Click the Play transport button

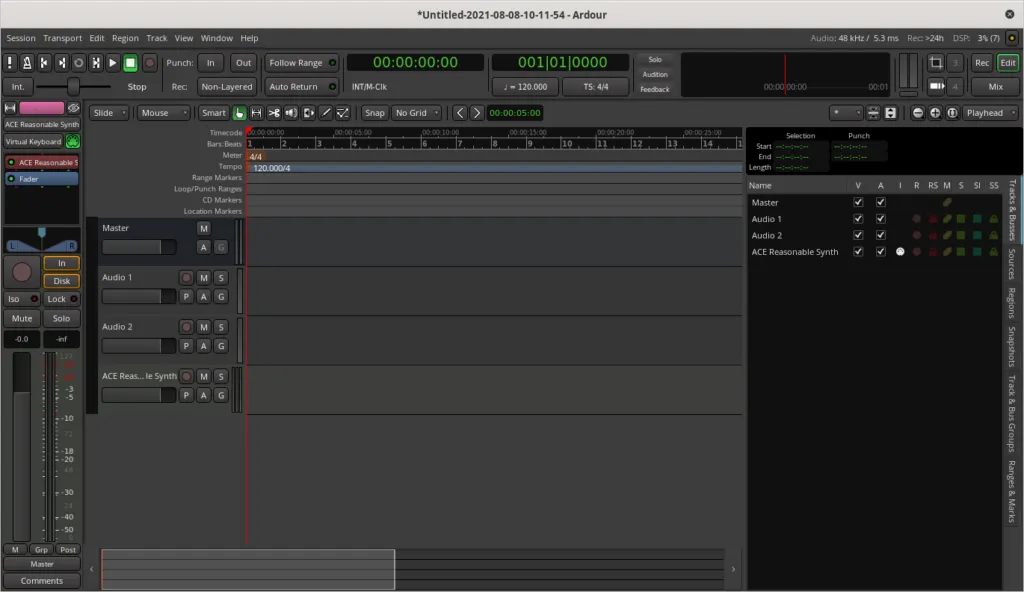tap(112, 63)
